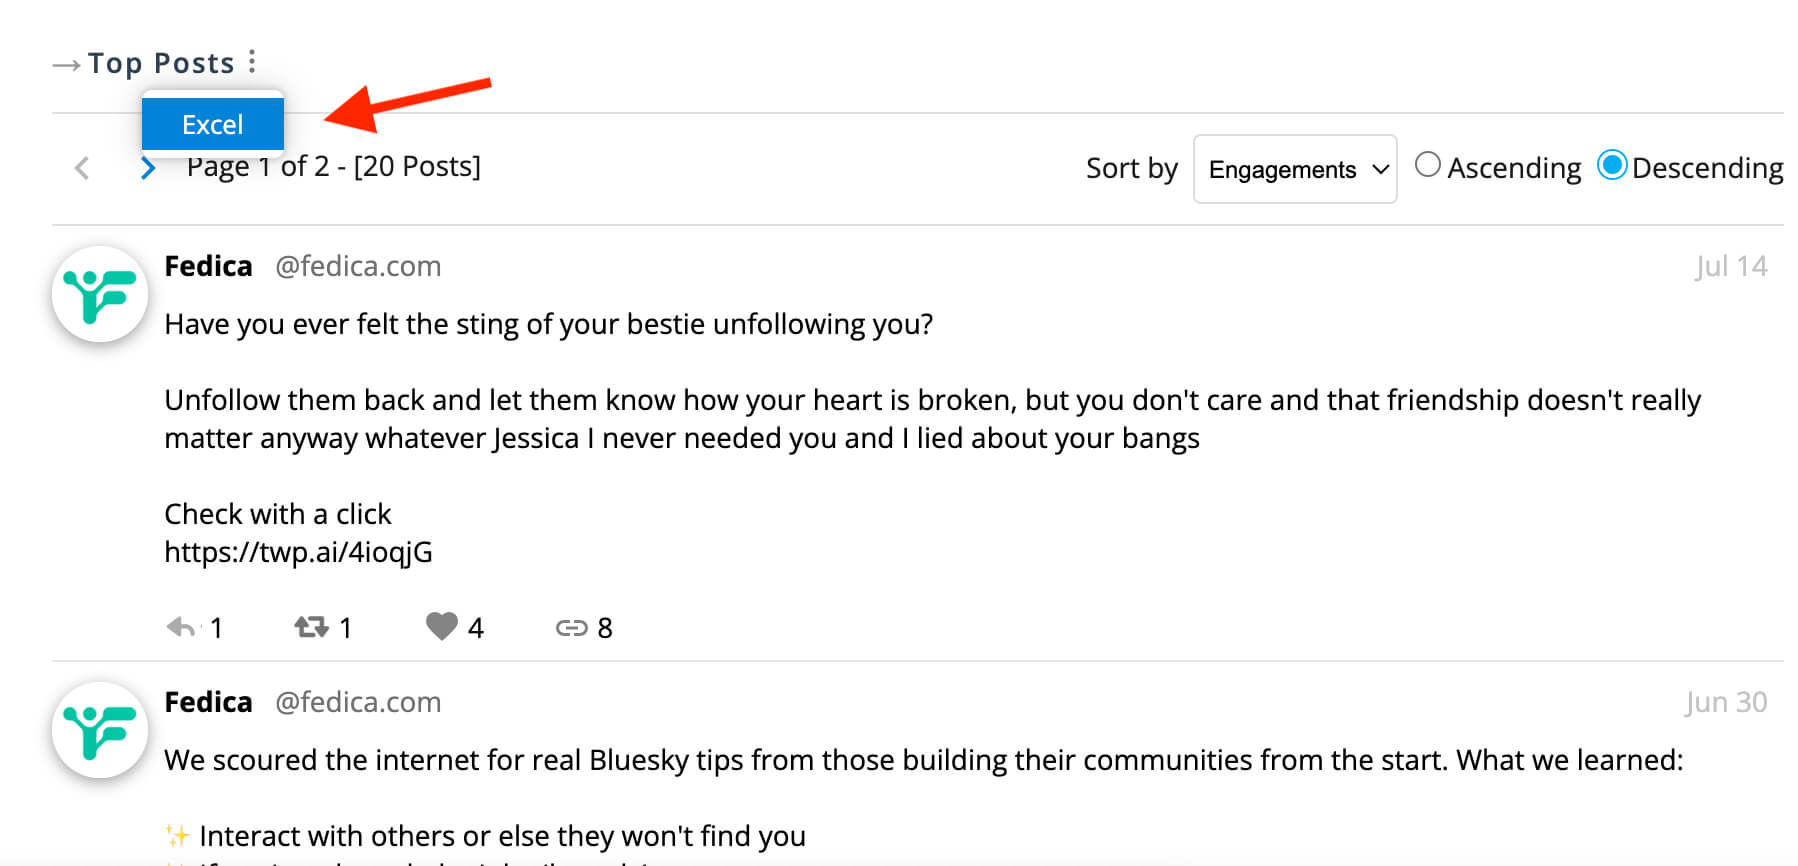Click the Fedica name on the Jun 30 post
1798x866 pixels.
[208, 702]
